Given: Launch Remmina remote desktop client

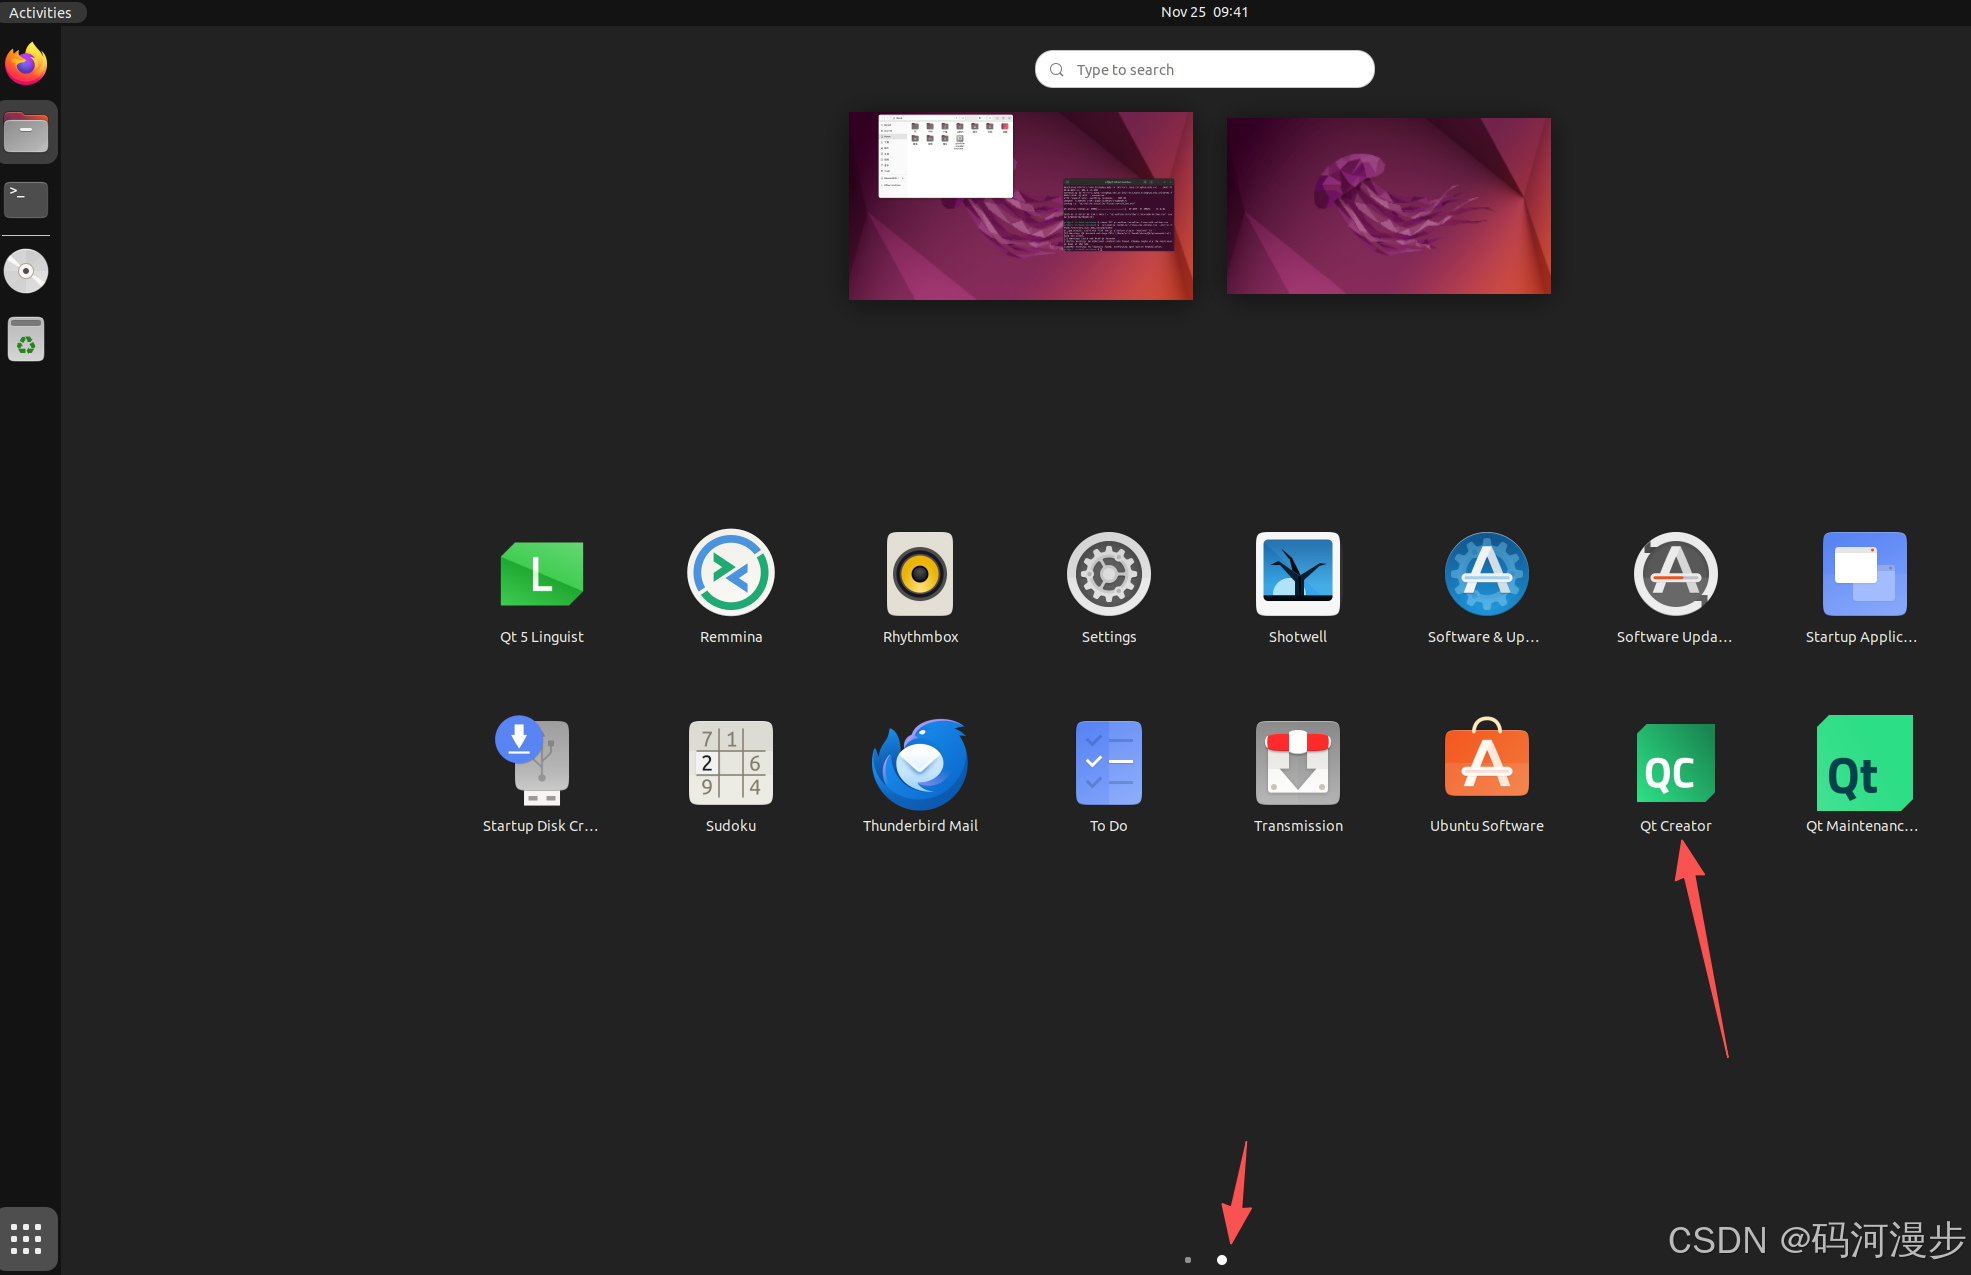Looking at the screenshot, I should click(x=730, y=574).
